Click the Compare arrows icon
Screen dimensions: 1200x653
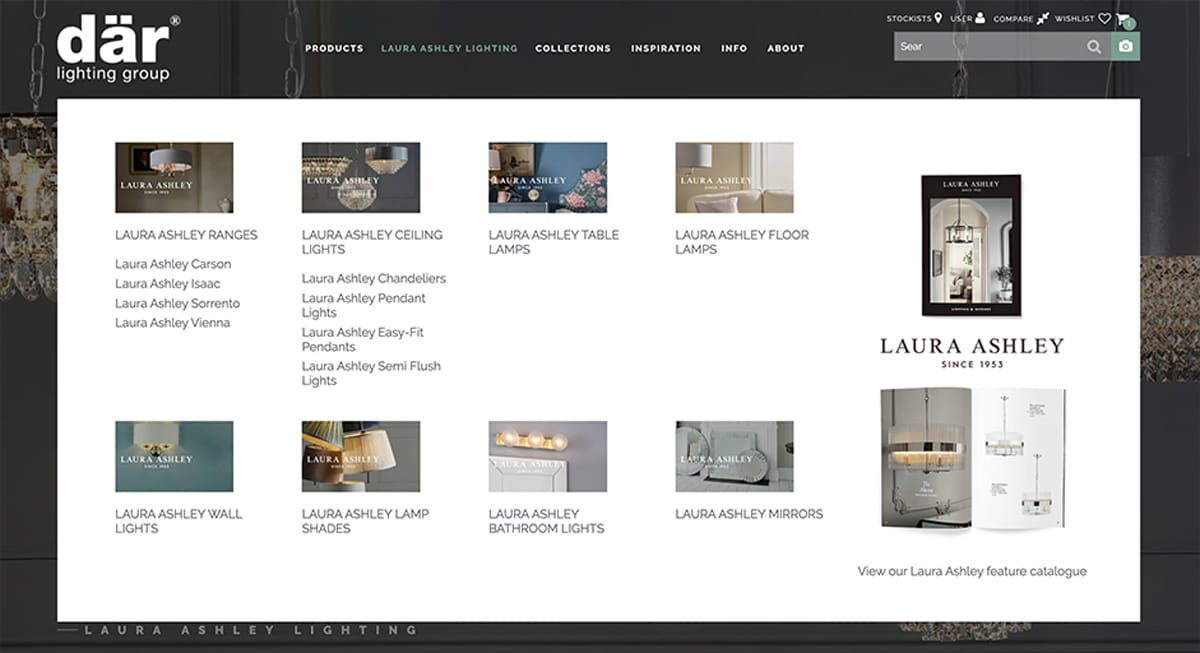[x=1043, y=18]
